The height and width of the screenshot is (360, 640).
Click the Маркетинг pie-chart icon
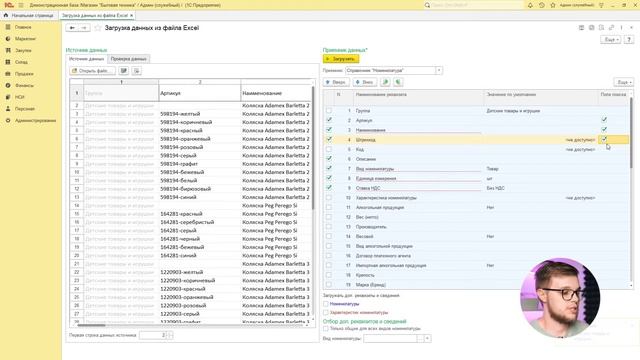(x=8, y=39)
